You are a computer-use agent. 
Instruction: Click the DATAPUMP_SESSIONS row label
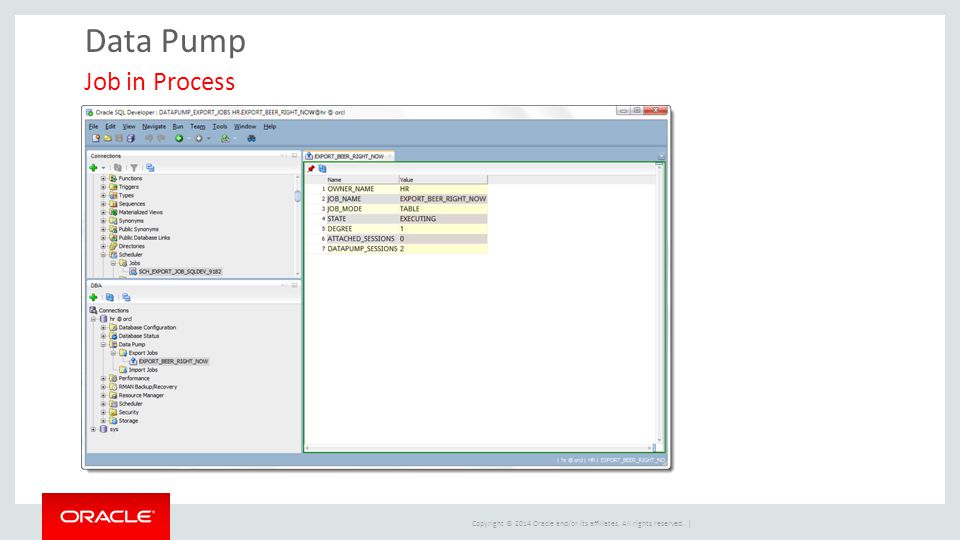[x=362, y=249]
